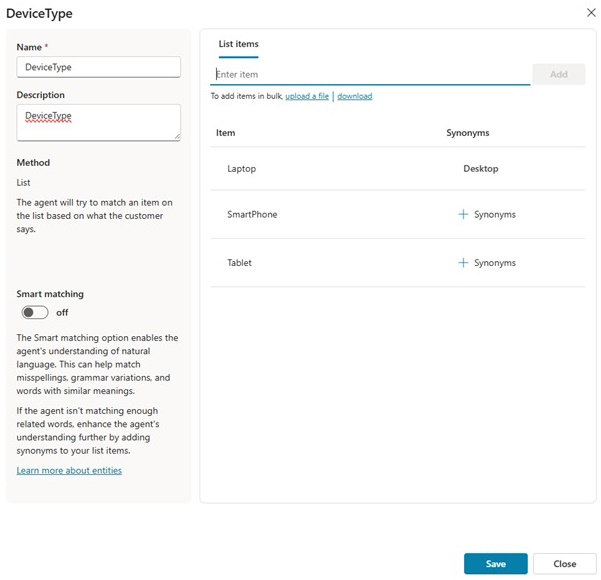The height and width of the screenshot is (580, 601).
Task: Select the SmartPhone list item
Action: pyautogui.click(x=252, y=214)
